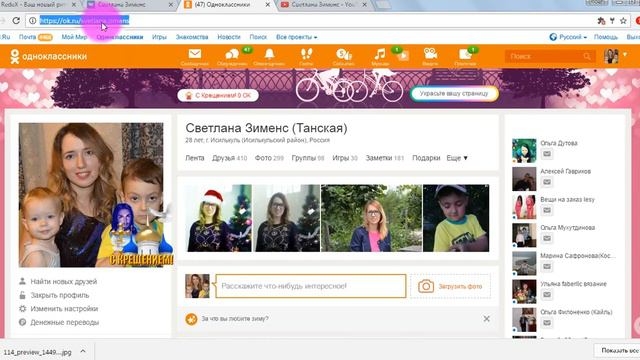The height and width of the screenshot is (360, 640).
Task: Switch to the YouTube browser tab
Action: click(x=324, y=5)
